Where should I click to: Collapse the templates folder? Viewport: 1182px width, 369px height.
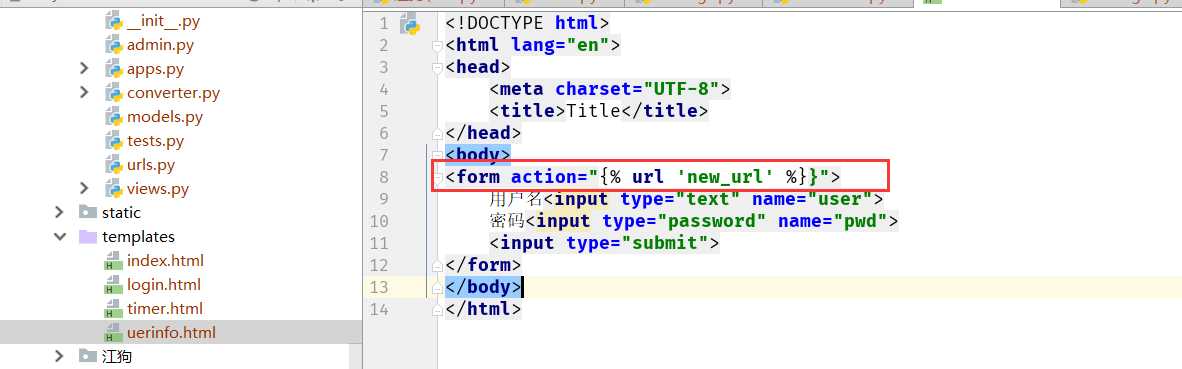coord(60,236)
